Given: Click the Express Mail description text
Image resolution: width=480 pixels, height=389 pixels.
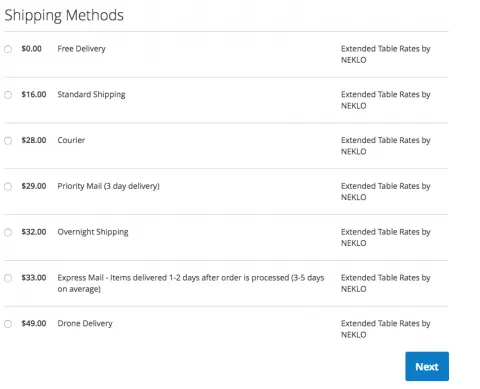Looking at the screenshot, I should [191, 283].
